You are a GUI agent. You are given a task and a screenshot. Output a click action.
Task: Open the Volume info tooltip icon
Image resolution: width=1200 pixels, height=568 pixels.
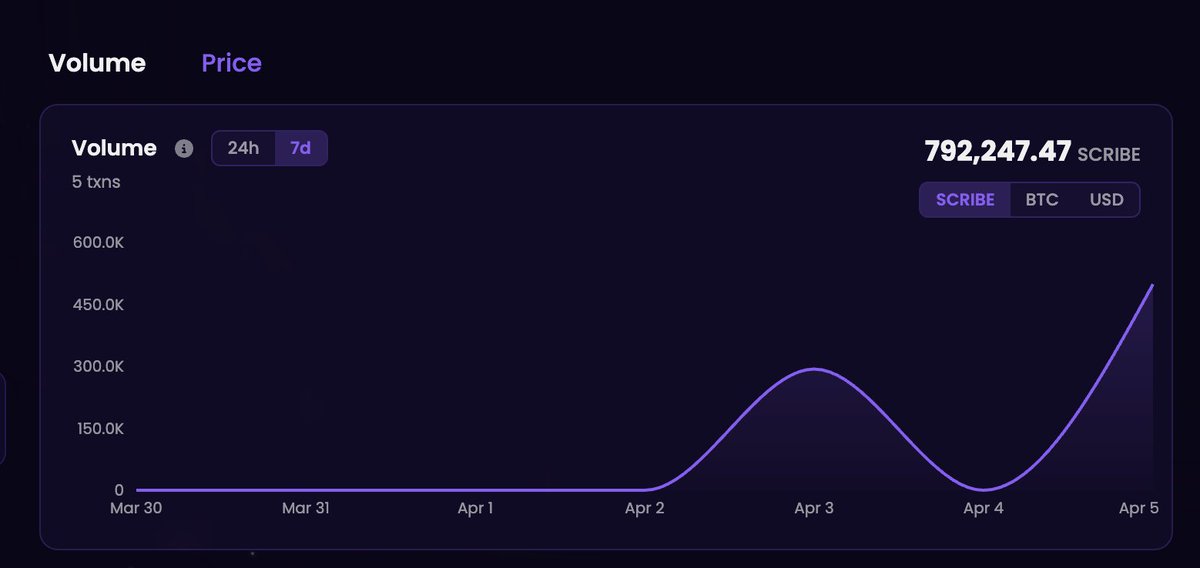[x=184, y=149]
